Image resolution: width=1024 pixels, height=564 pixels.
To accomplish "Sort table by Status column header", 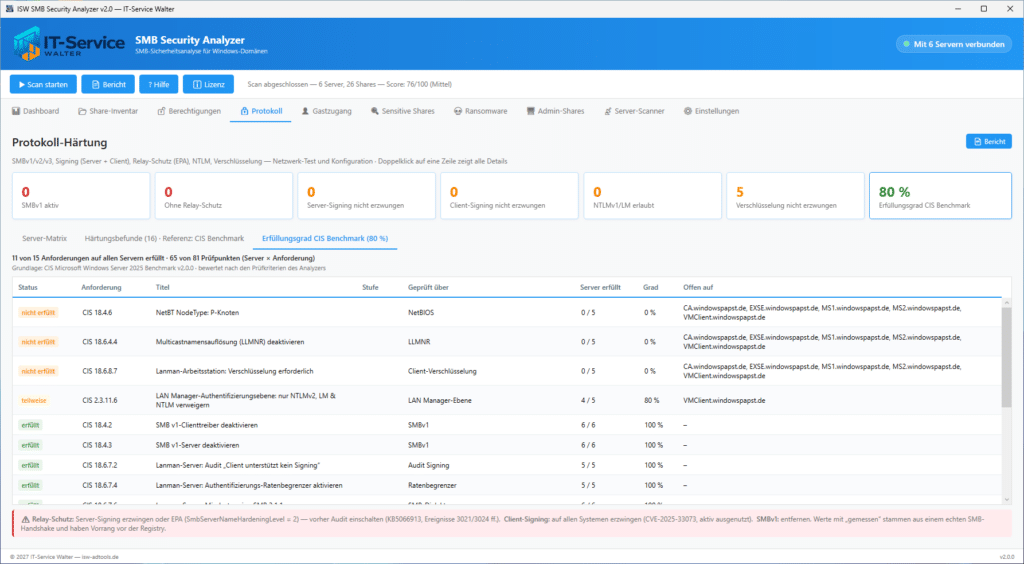I will pyautogui.click(x=28, y=287).
